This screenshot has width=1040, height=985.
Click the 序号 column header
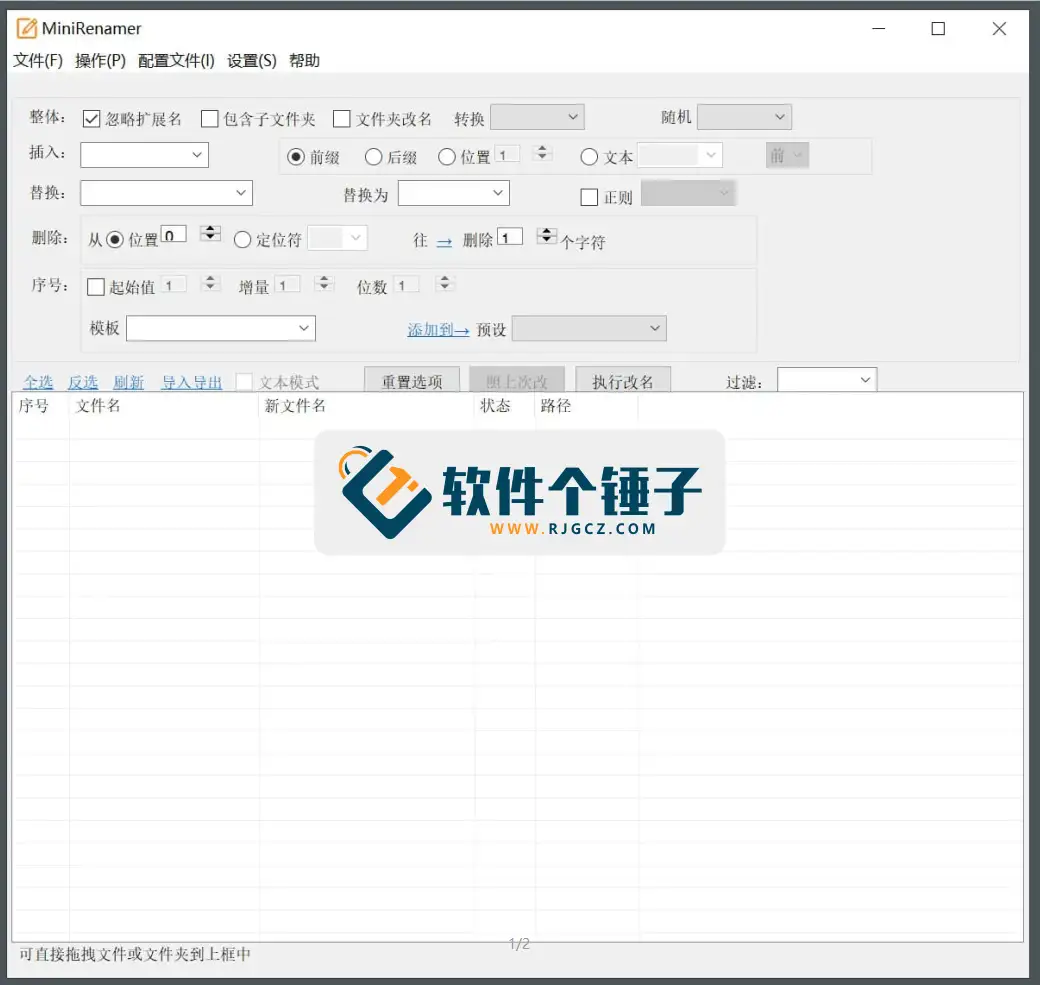click(40, 405)
